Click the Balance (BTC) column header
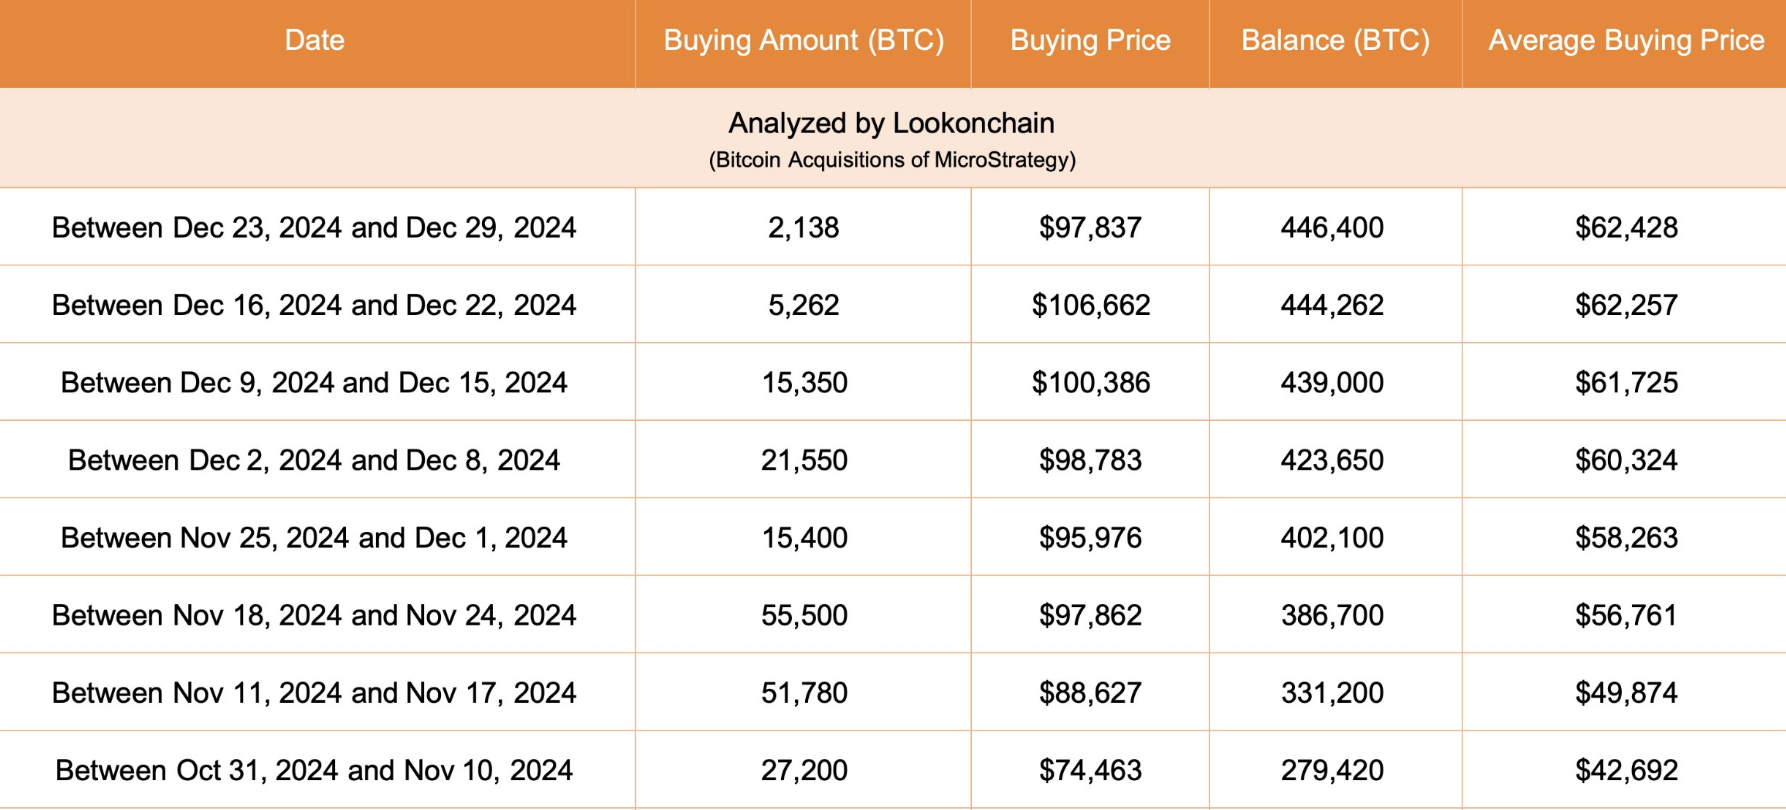1786x810 pixels. (x=1335, y=40)
